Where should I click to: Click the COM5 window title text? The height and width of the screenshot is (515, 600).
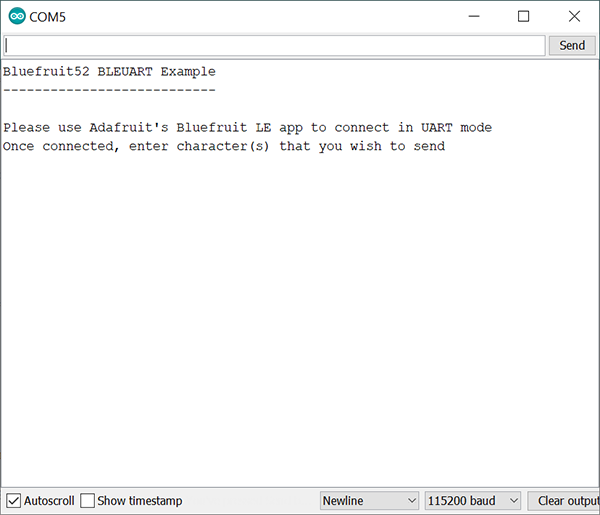(47, 17)
